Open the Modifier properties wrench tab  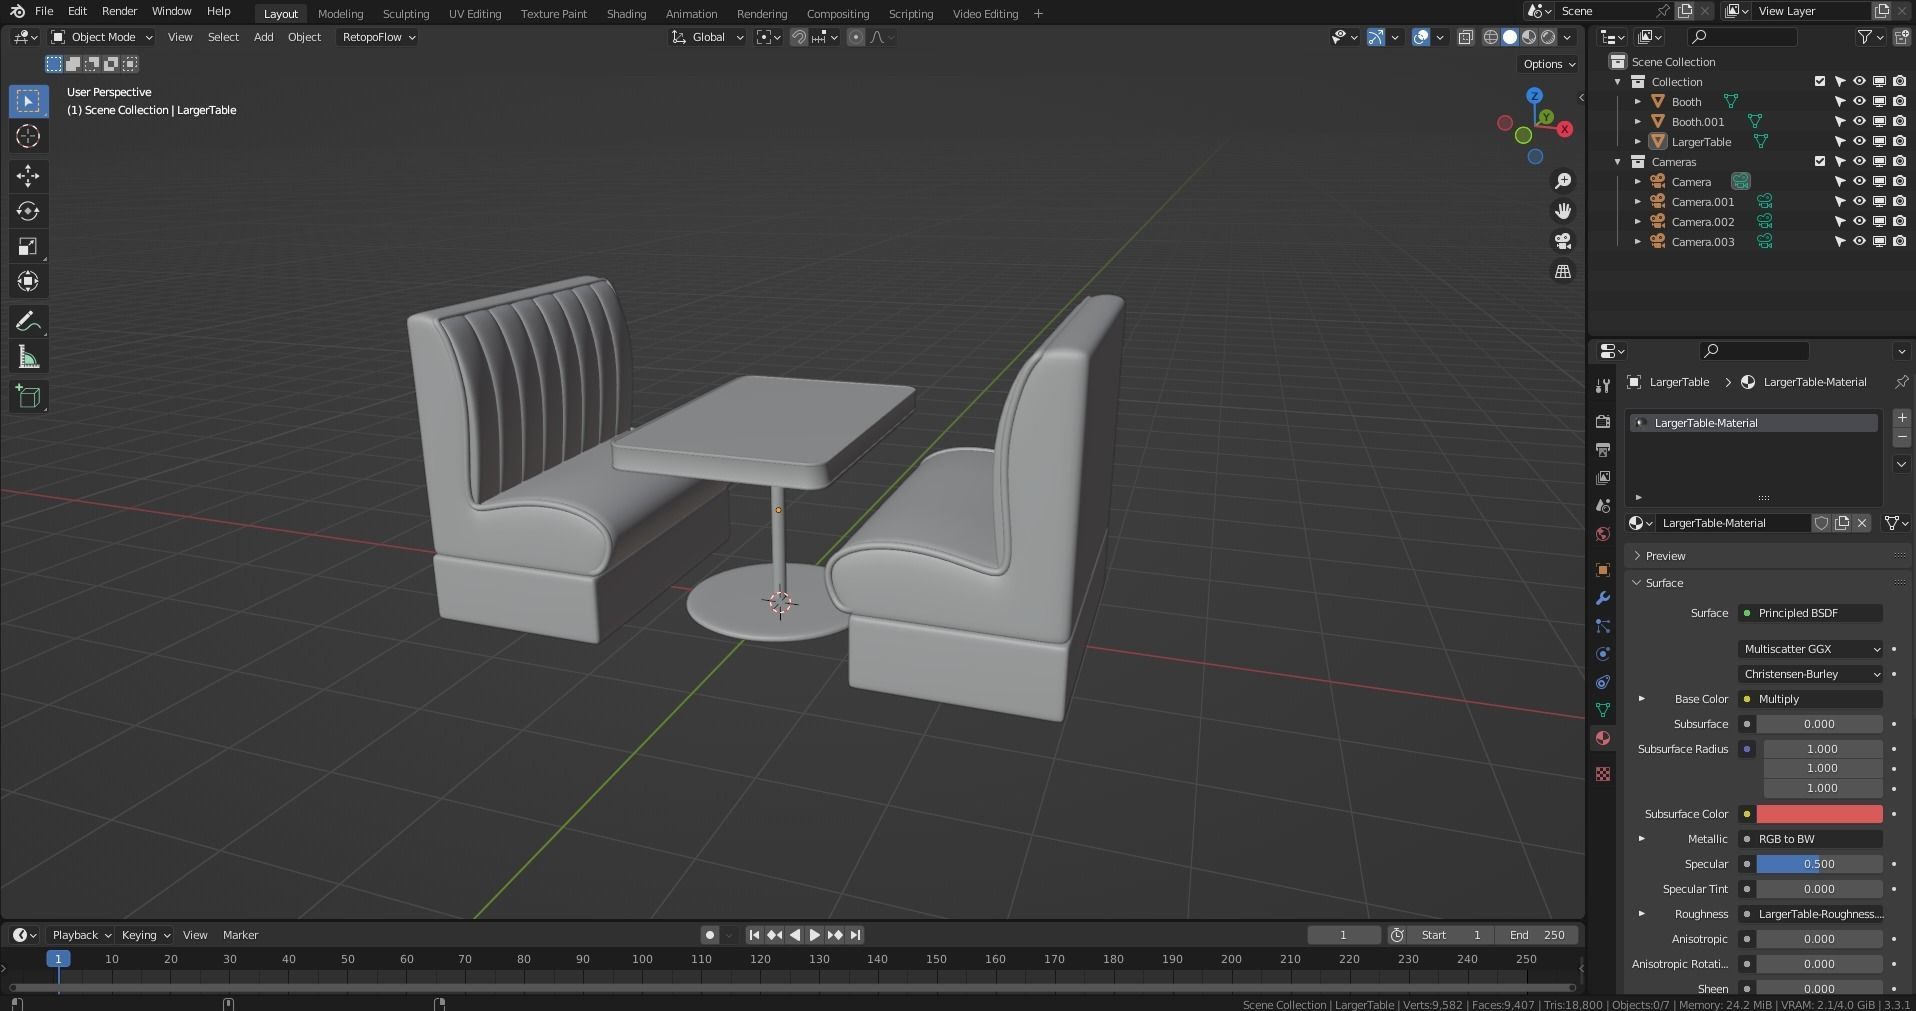[x=1603, y=597]
